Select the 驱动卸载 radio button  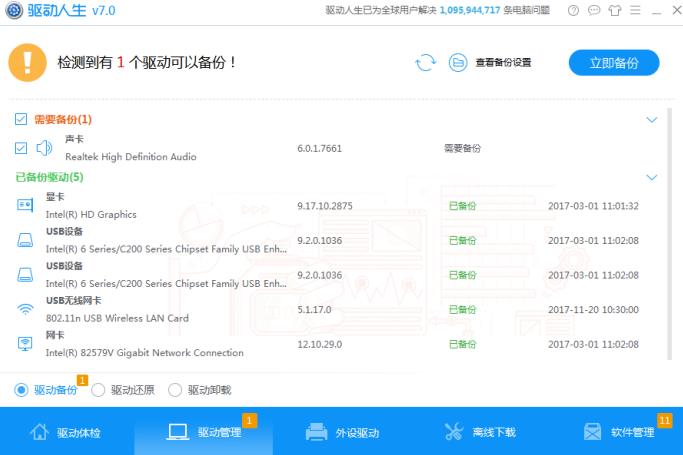(x=175, y=390)
